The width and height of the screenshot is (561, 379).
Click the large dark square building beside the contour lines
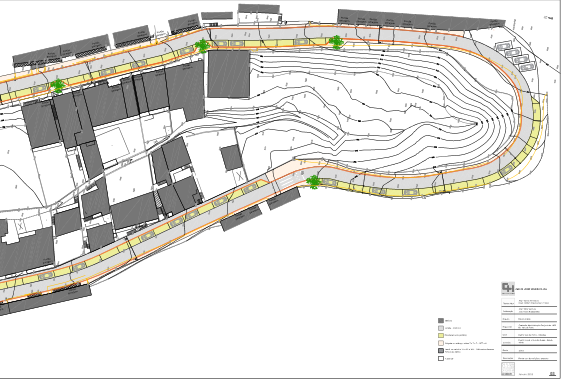click(x=229, y=74)
